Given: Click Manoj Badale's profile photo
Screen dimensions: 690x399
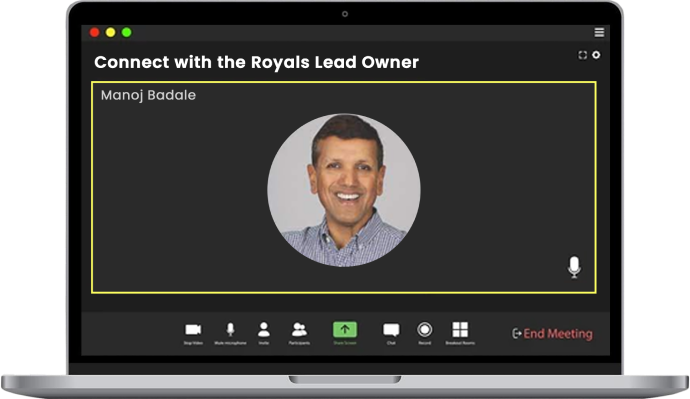Looking at the screenshot, I should tap(344, 190).
